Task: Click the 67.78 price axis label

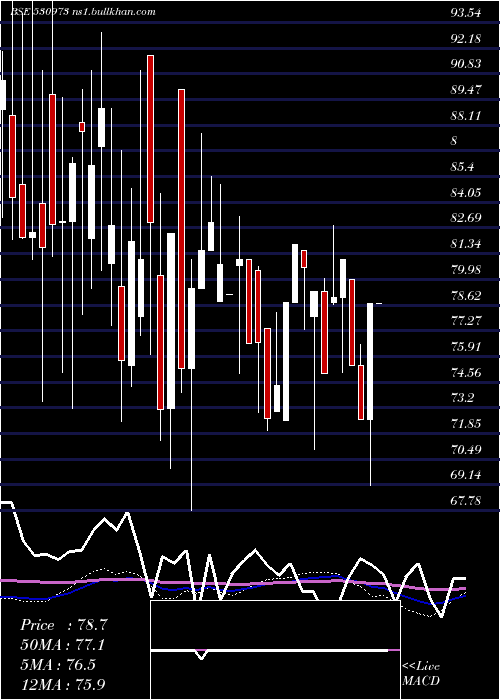Action: pos(466,501)
